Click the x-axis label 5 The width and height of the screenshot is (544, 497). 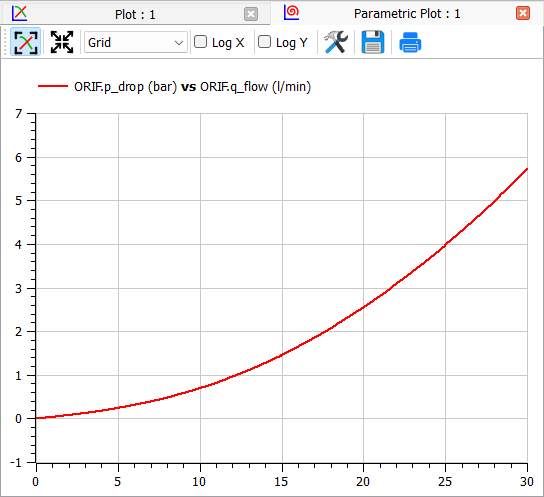coord(118,481)
